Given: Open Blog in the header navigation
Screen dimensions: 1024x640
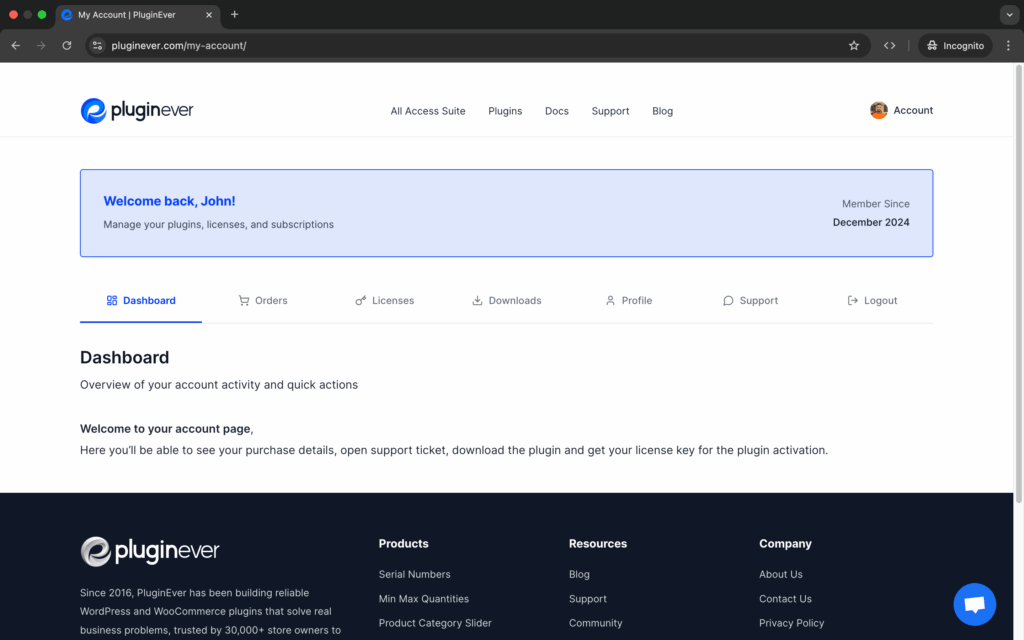Looking at the screenshot, I should pyautogui.click(x=662, y=111).
